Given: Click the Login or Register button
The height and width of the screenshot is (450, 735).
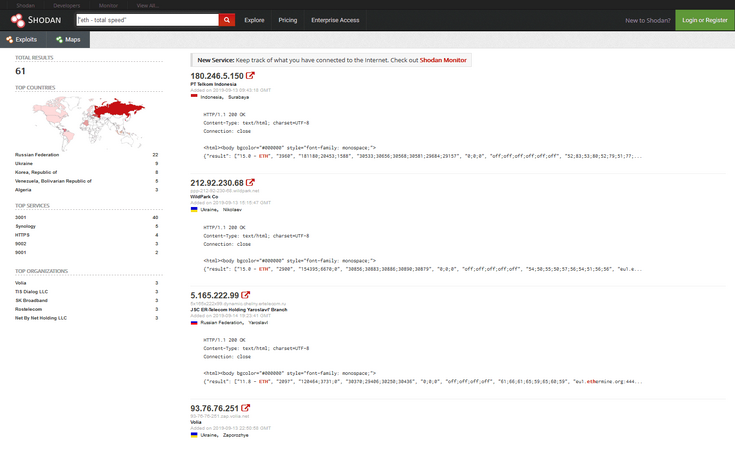Looking at the screenshot, I should [705, 20].
